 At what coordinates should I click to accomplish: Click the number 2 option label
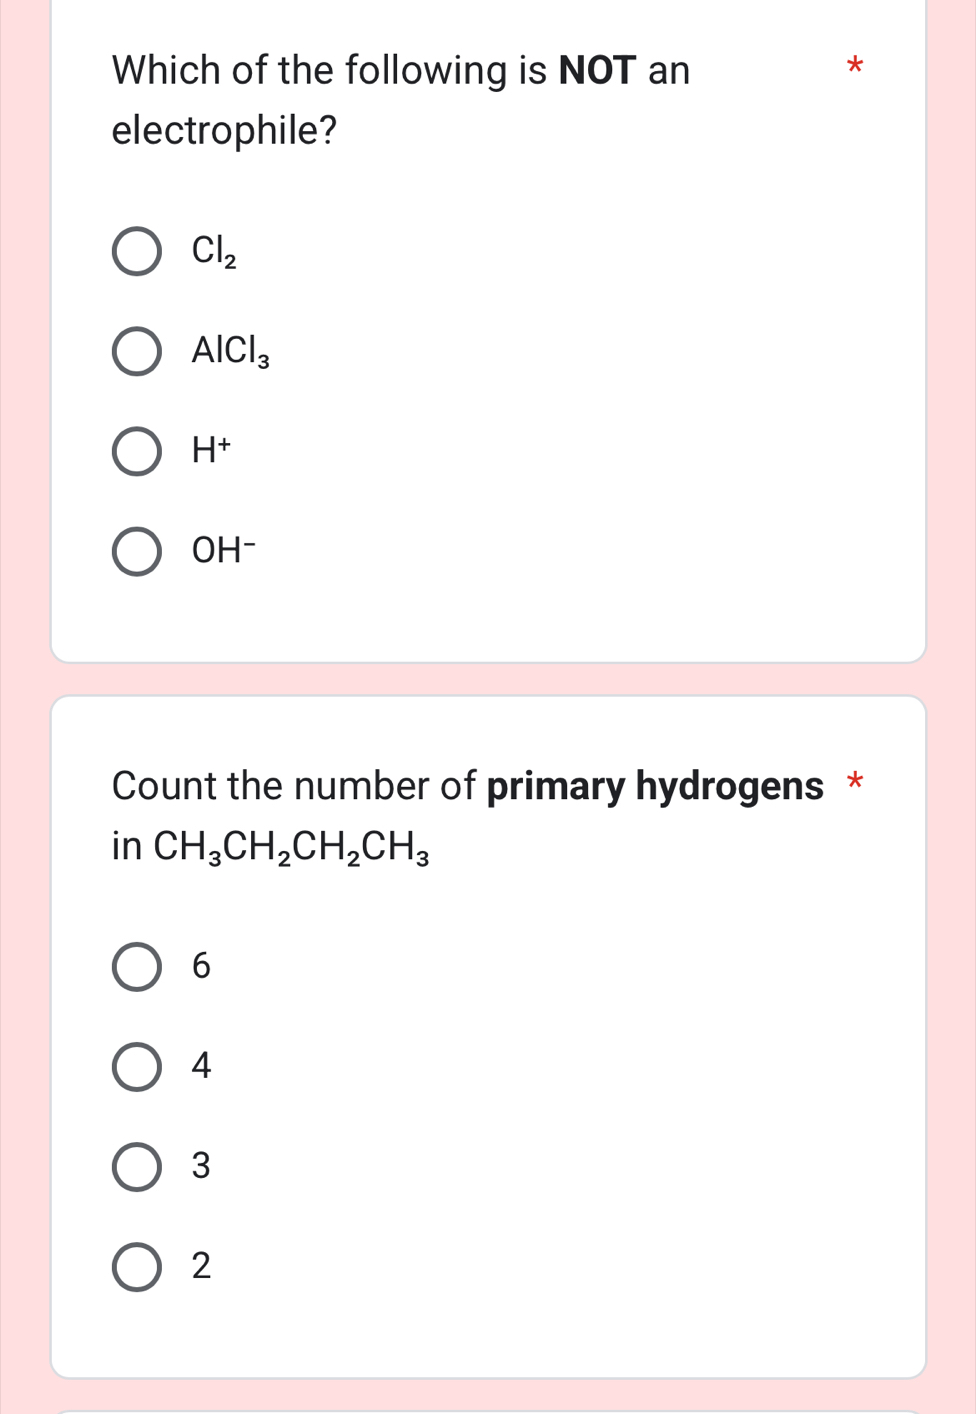pyautogui.click(x=201, y=1266)
